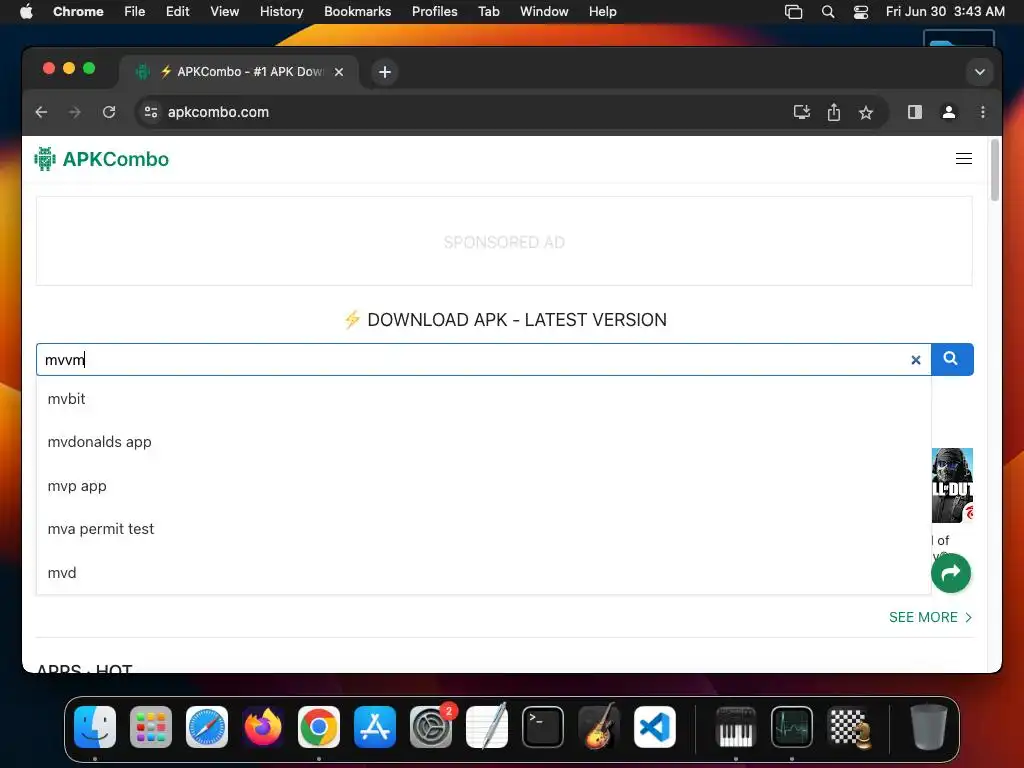This screenshot has height=768, width=1024.
Task: Open the piano keyboard app in Dock
Action: click(x=736, y=727)
